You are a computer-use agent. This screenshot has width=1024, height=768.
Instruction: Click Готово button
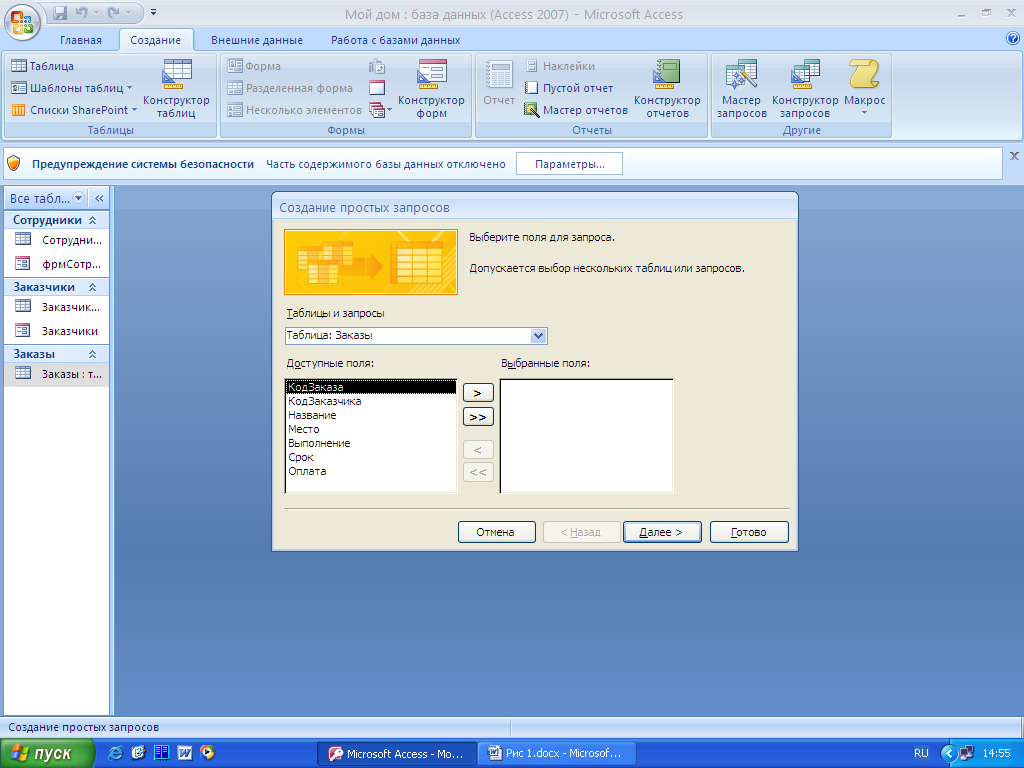click(749, 532)
